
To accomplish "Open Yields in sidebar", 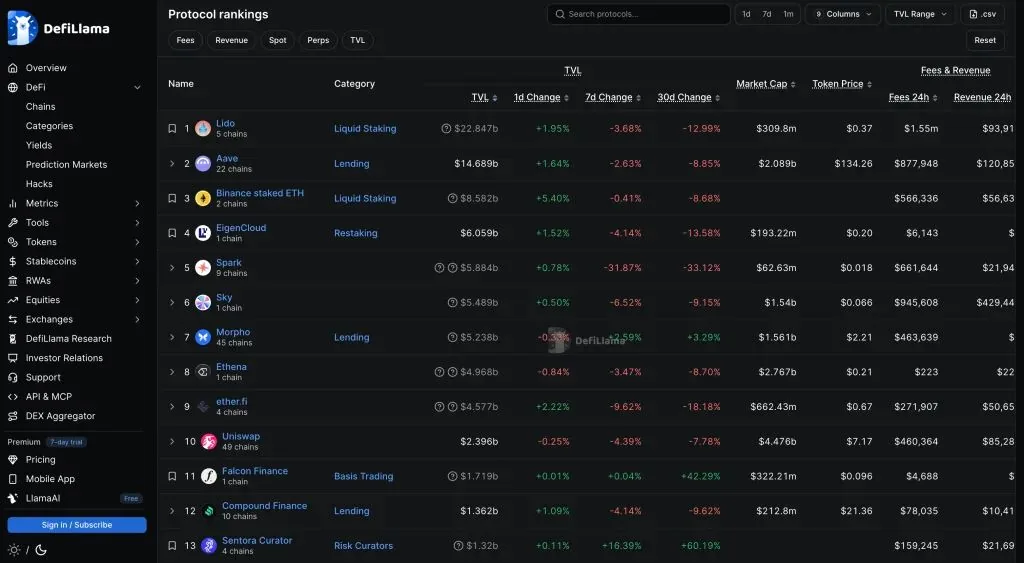I will [x=39, y=145].
